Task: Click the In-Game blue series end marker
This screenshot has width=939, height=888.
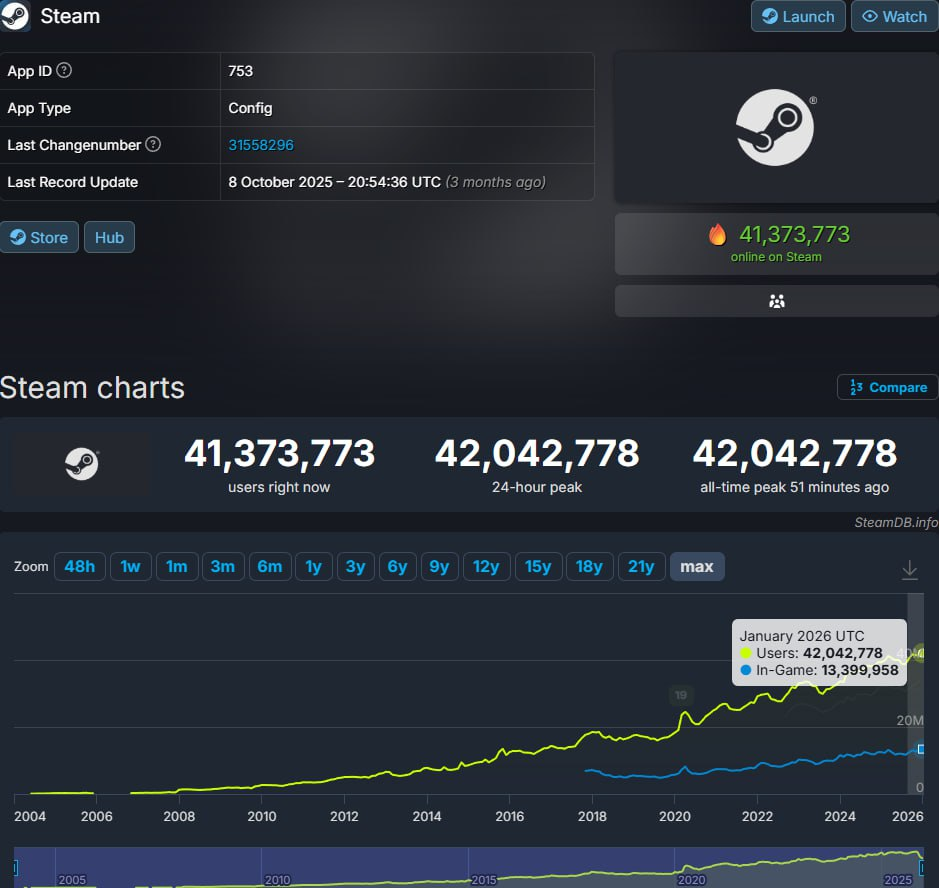Action: pos(921,749)
